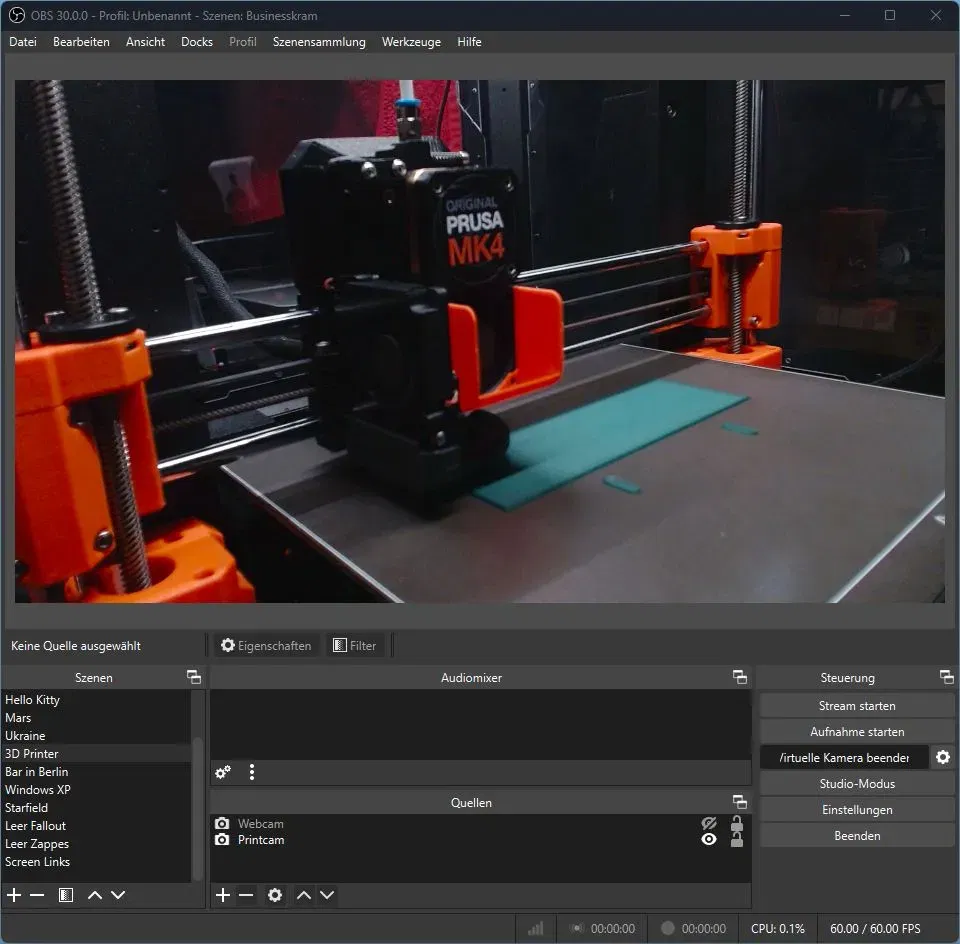Screen dimensions: 960x944
Task: Open the Hilfe menu
Action: [x=469, y=42]
